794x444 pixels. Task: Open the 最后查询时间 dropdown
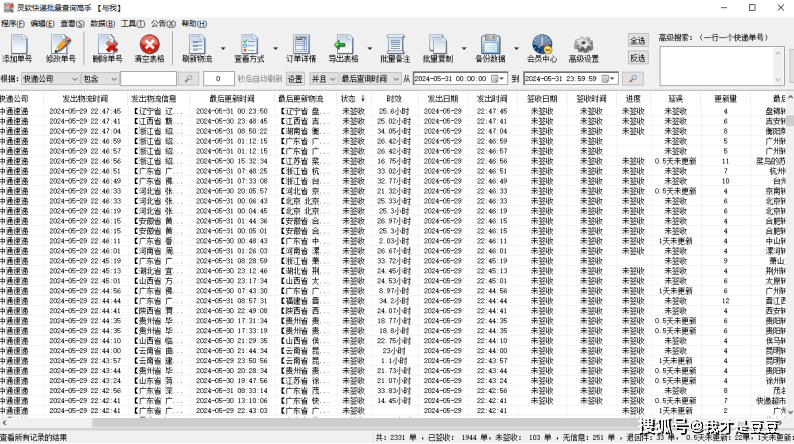(370, 79)
